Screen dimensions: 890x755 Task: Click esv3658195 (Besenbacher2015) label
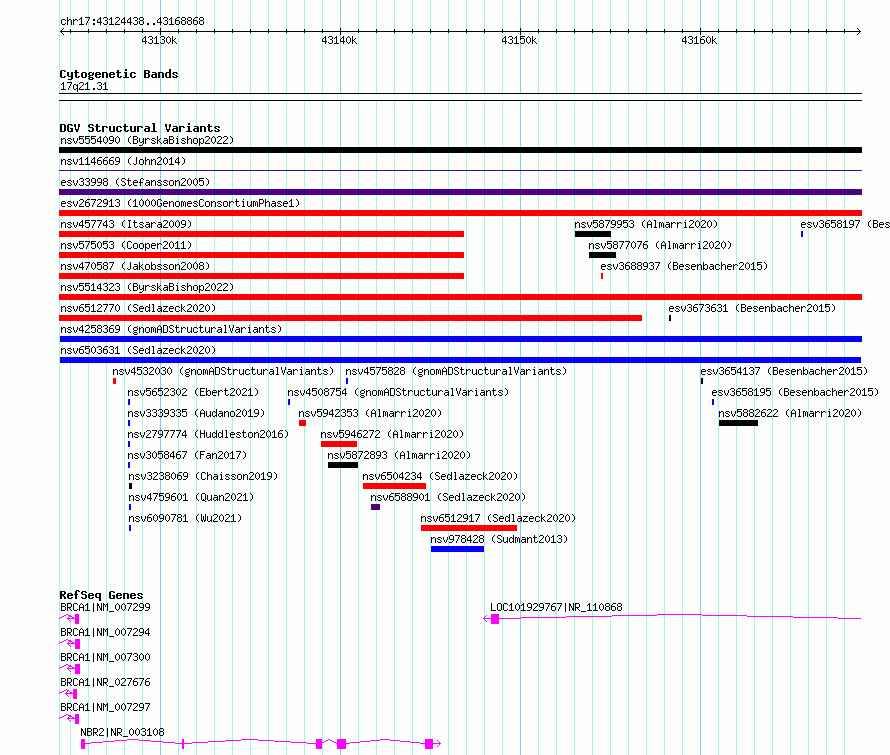[795, 392]
